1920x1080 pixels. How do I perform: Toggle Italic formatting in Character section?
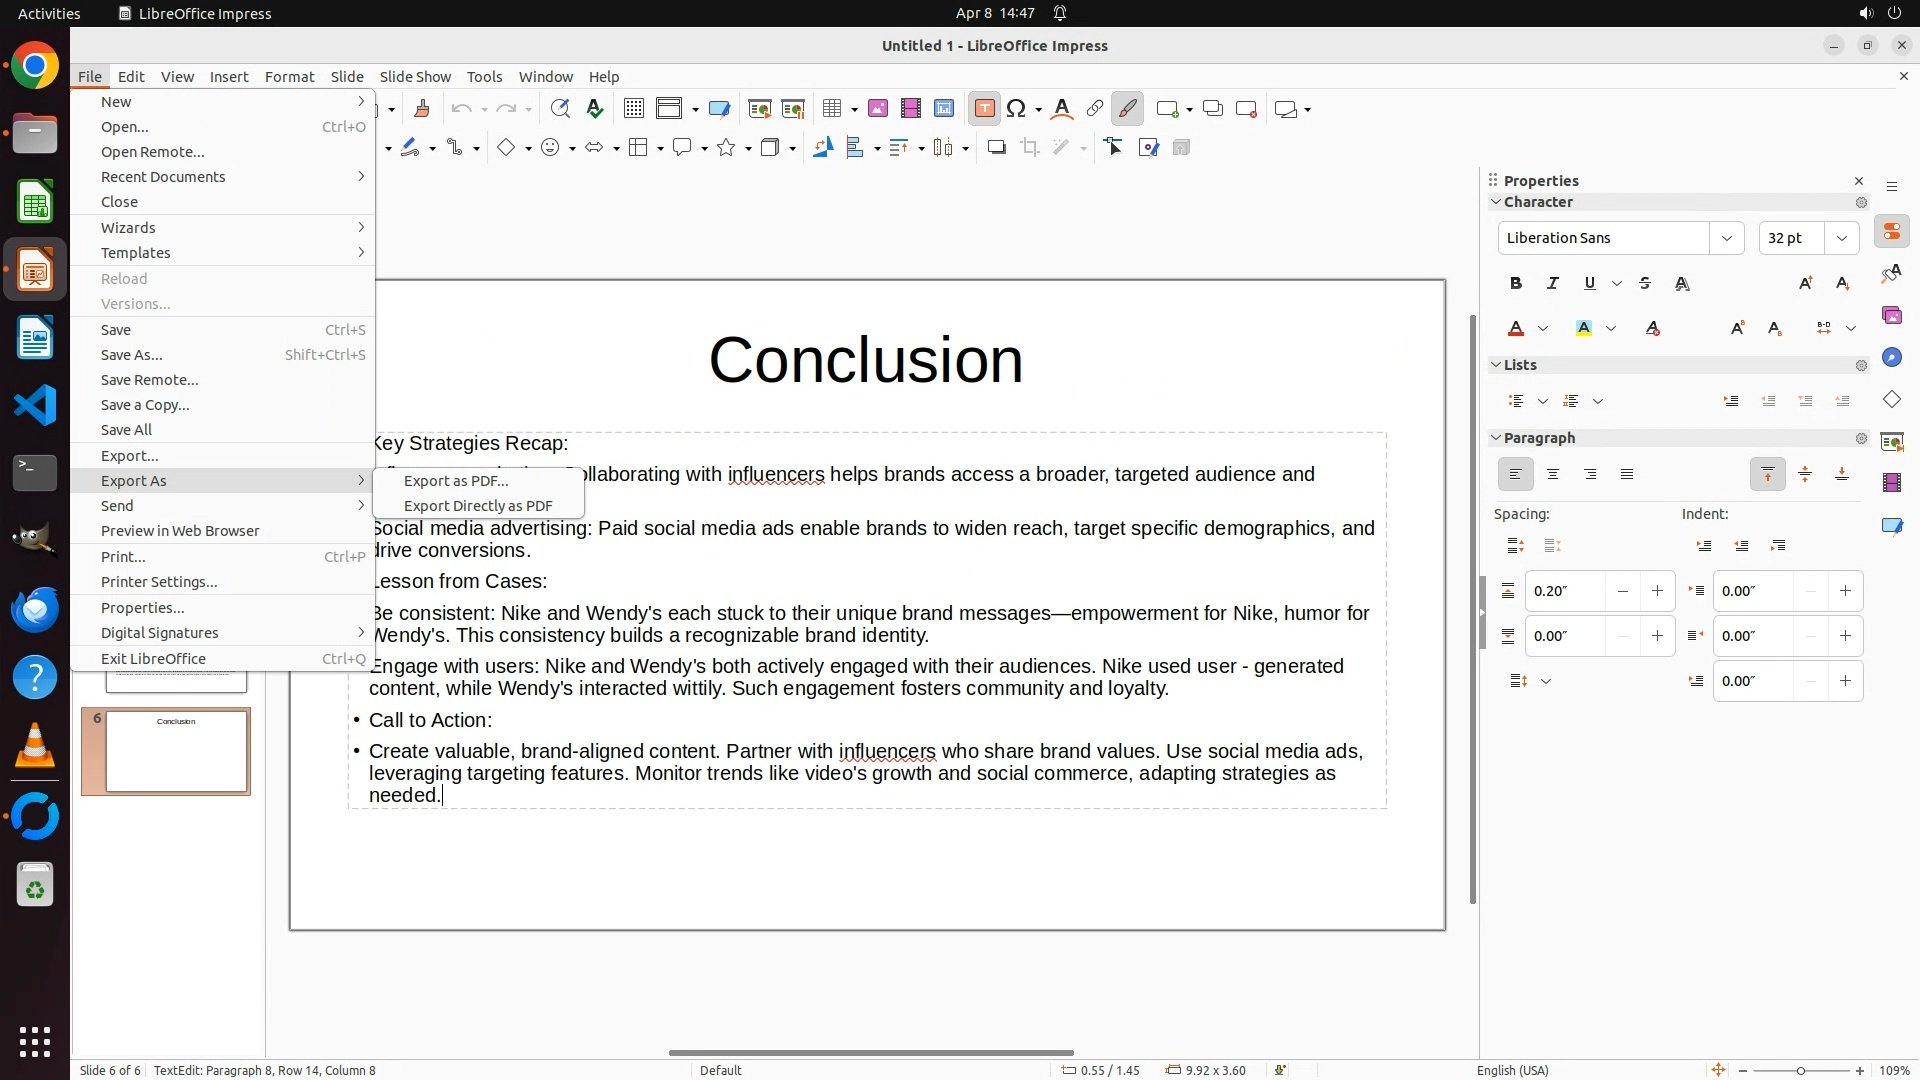point(1553,284)
